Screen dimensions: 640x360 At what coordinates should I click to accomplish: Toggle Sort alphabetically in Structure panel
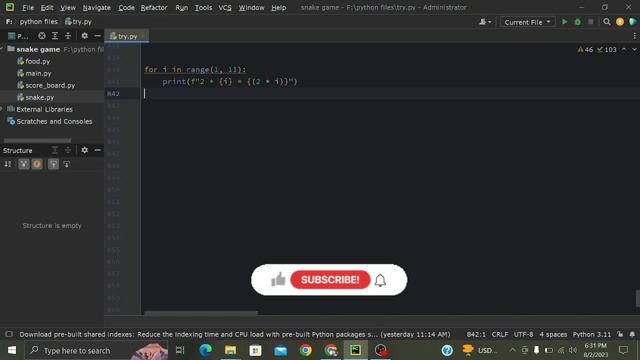tap(8, 164)
